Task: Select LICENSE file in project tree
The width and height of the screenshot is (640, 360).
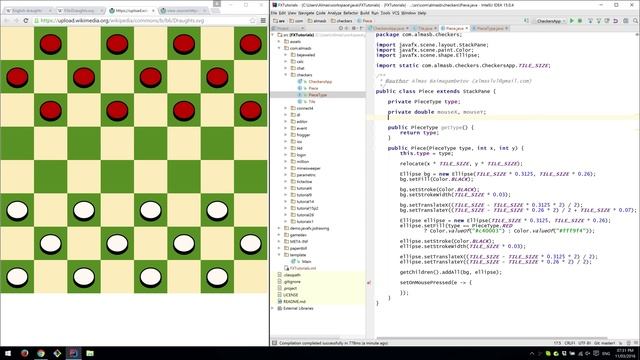Action: (x=290, y=295)
